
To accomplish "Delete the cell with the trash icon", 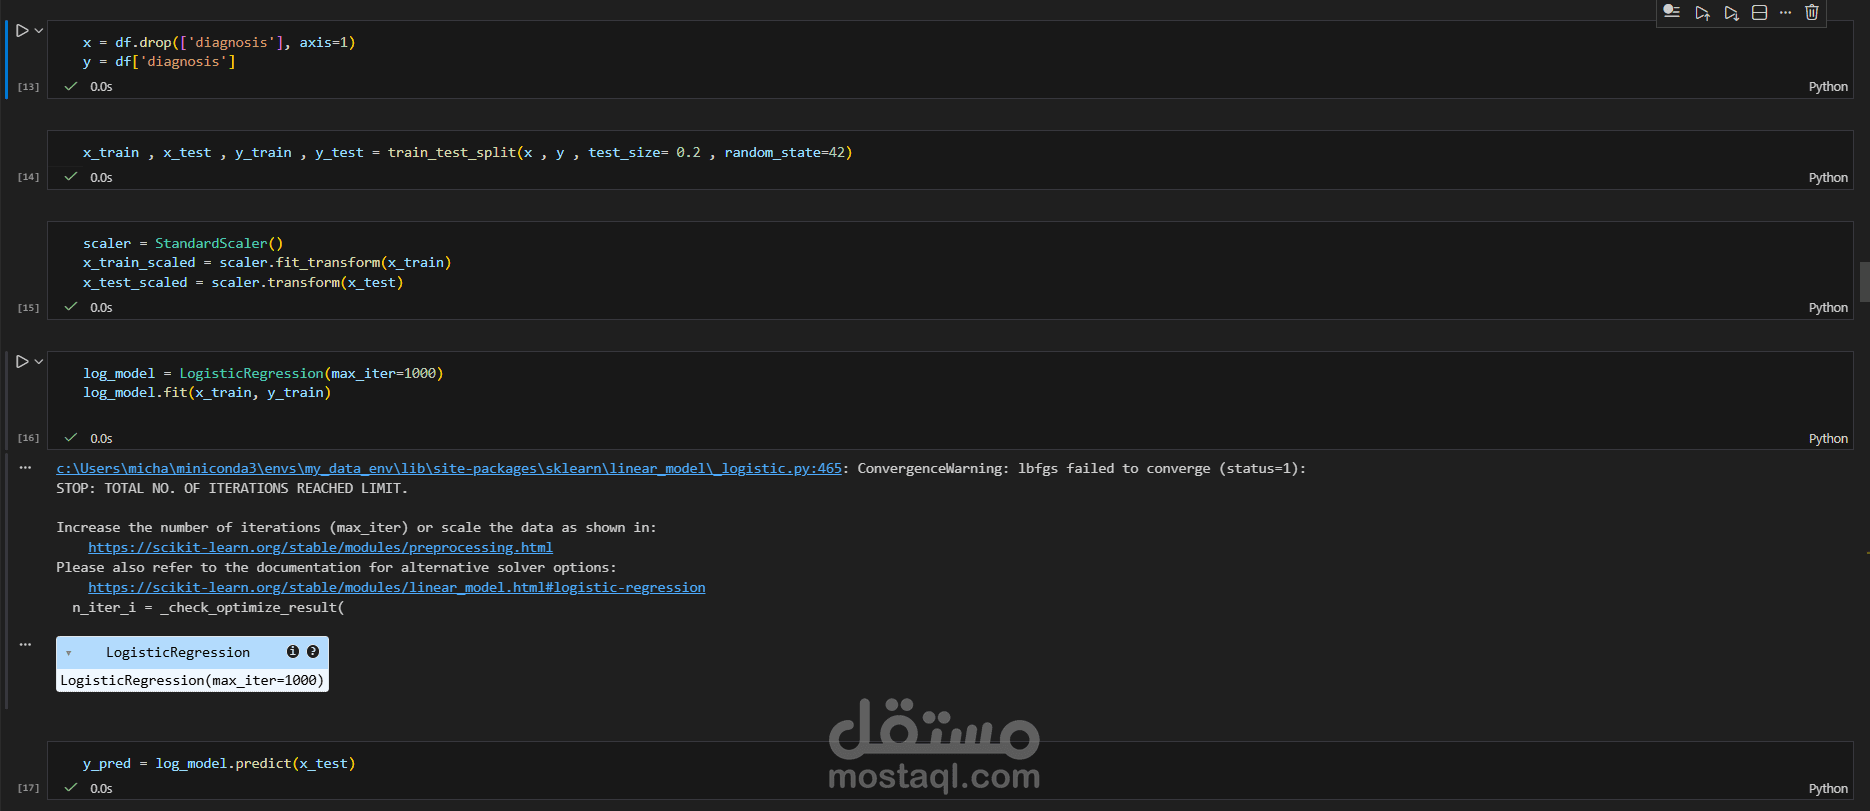I will coord(1811,13).
